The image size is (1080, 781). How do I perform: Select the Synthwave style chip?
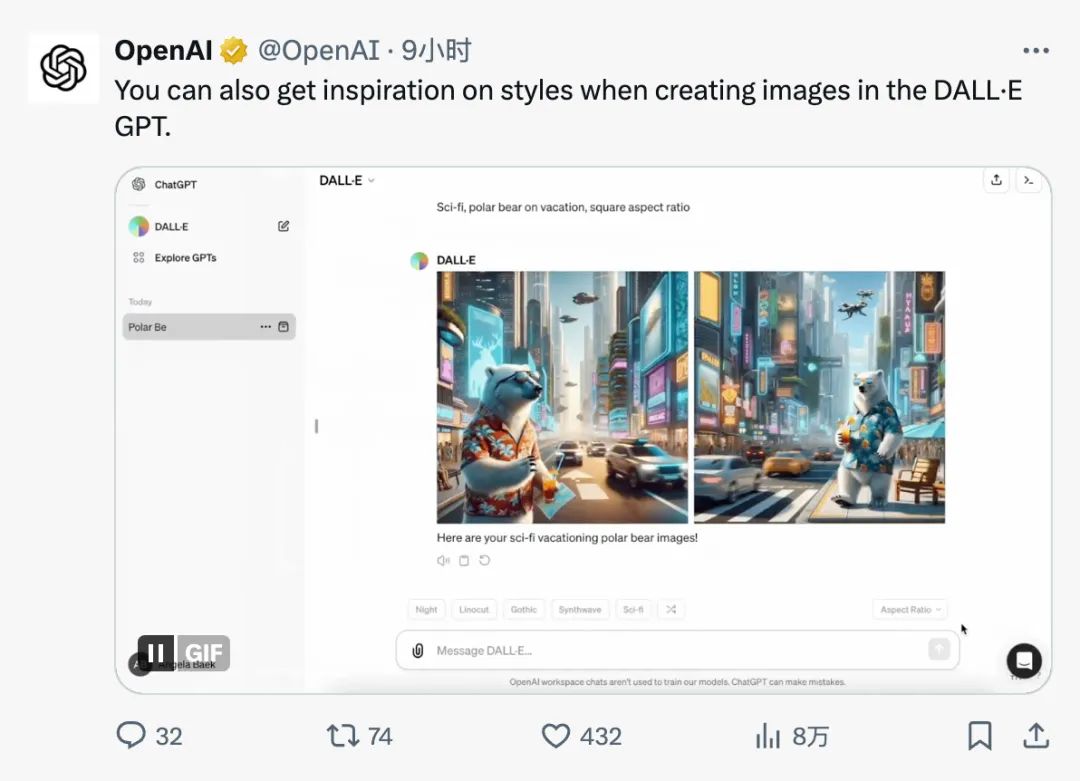tap(579, 609)
